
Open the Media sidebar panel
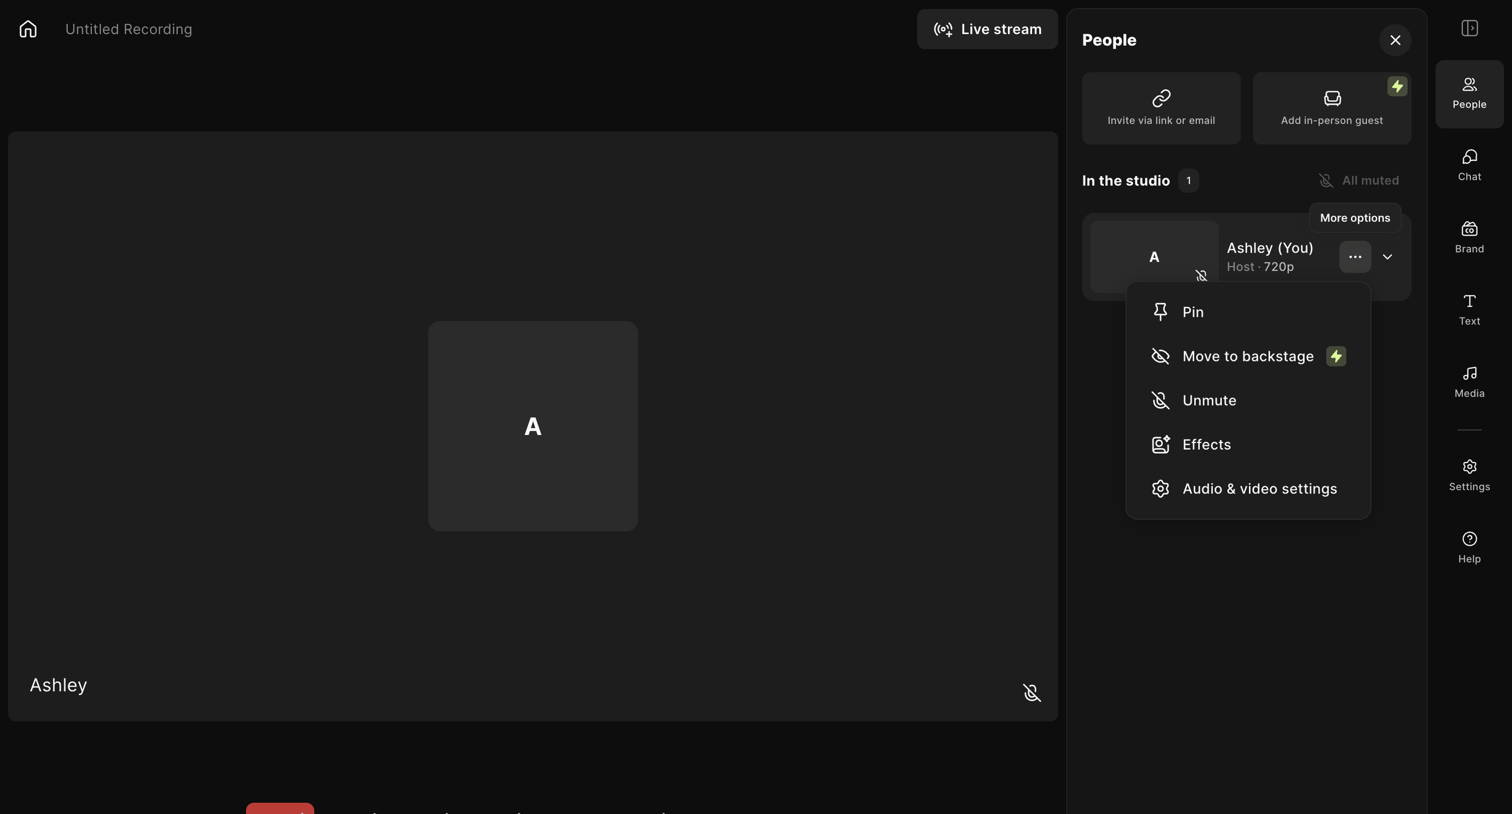click(x=1469, y=382)
